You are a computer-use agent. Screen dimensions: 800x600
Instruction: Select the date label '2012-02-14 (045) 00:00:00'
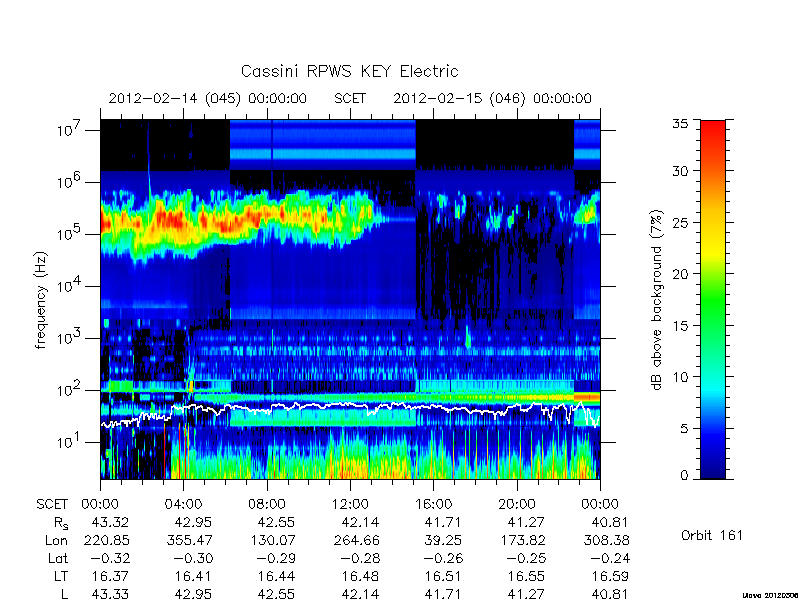coord(208,98)
